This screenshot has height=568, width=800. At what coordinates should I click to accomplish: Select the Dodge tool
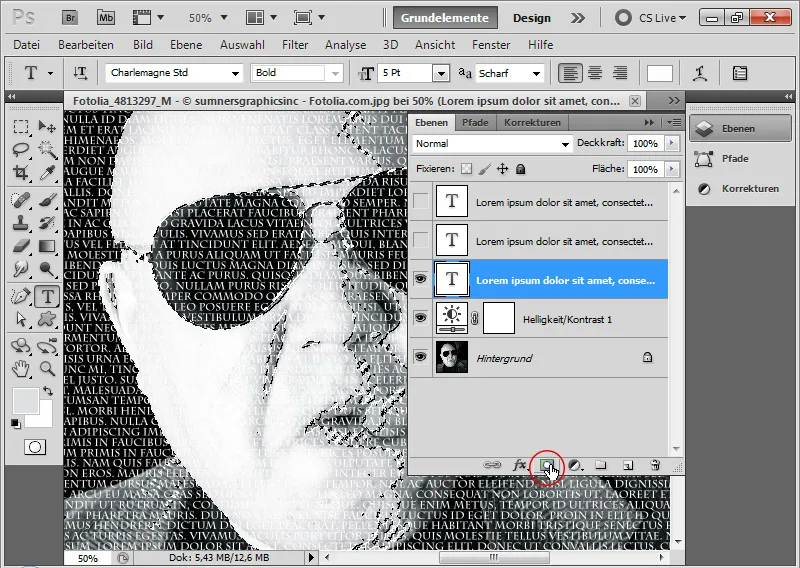tap(47, 269)
